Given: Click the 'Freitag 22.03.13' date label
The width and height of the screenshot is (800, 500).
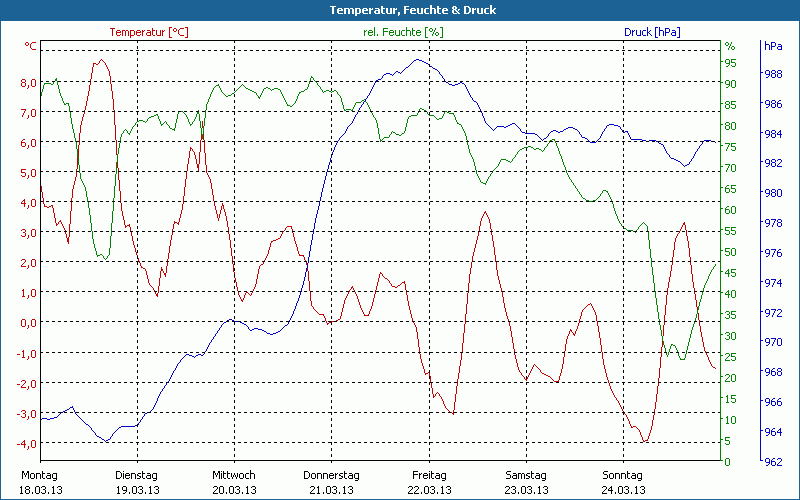Looking at the screenshot, I should [429, 483].
